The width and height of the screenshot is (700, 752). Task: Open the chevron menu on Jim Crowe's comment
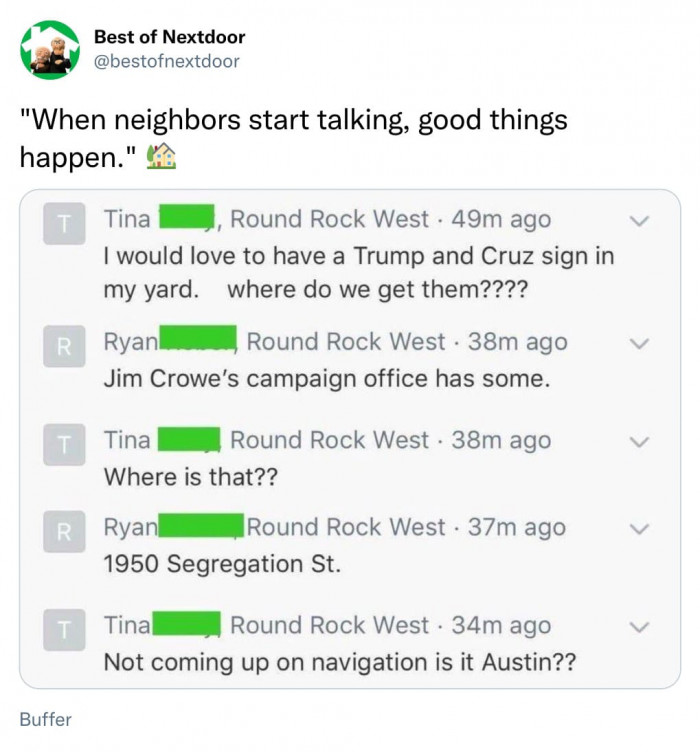(x=642, y=343)
